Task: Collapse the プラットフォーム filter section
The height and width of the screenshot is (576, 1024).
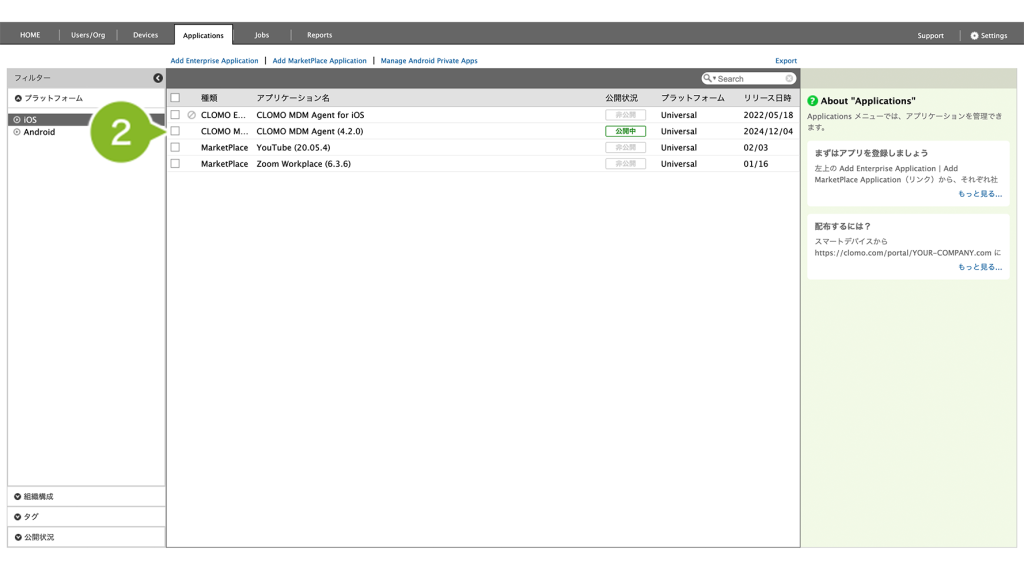Action: click(x=18, y=98)
